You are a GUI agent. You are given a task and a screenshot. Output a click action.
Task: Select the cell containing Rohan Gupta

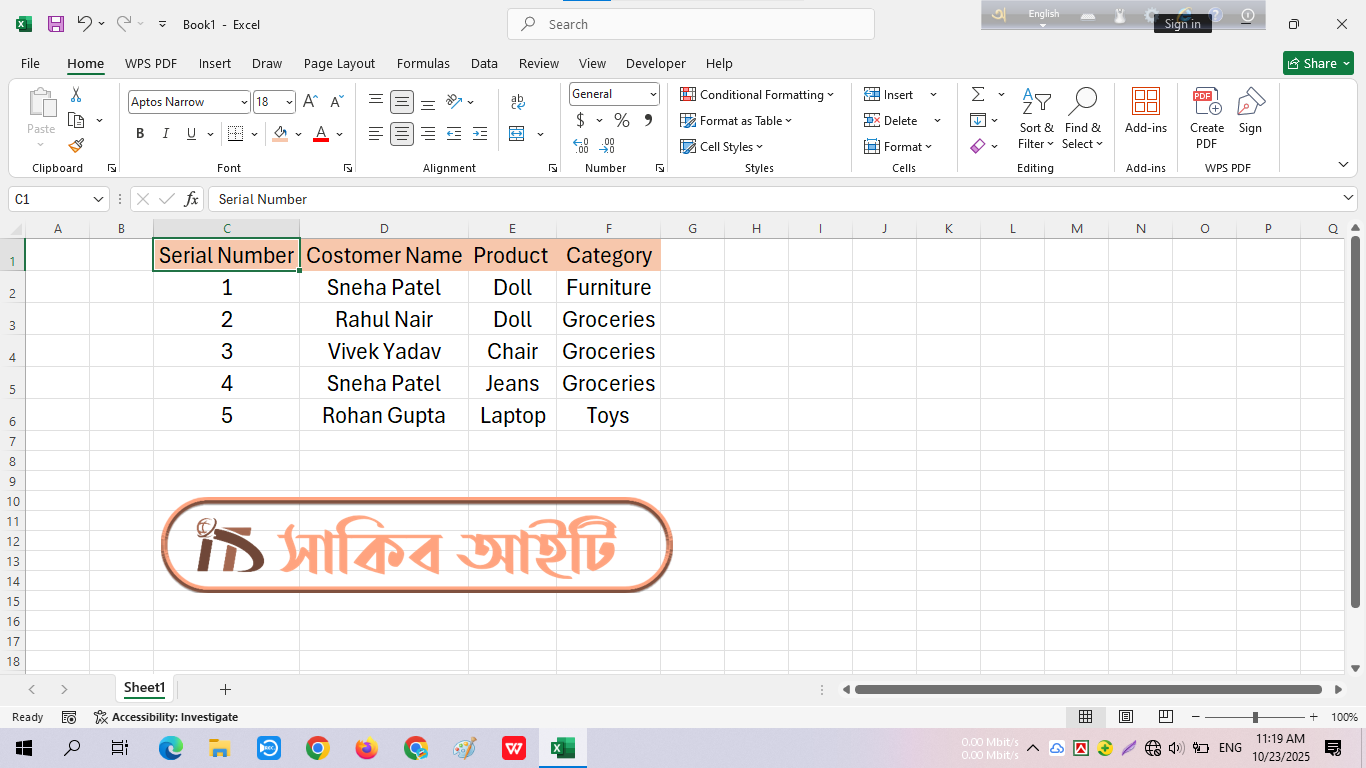tap(384, 415)
